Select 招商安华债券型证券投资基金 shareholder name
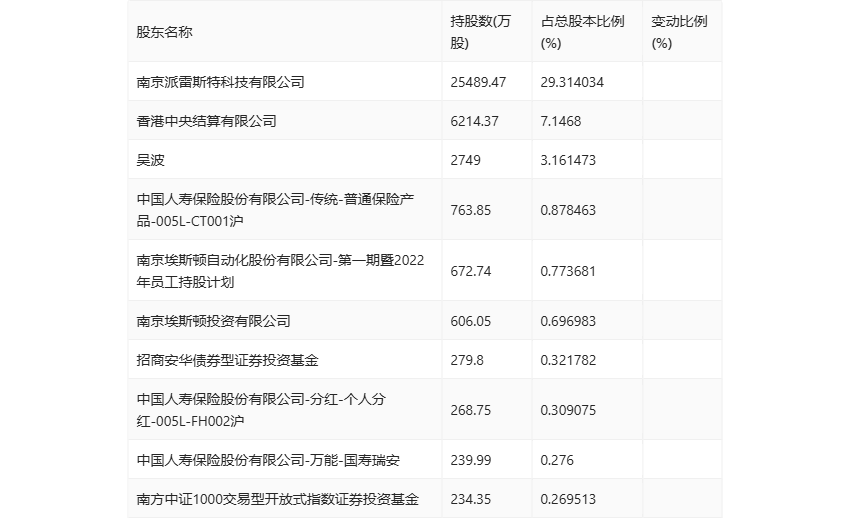Screen dimensions: 850x518 click(227, 360)
